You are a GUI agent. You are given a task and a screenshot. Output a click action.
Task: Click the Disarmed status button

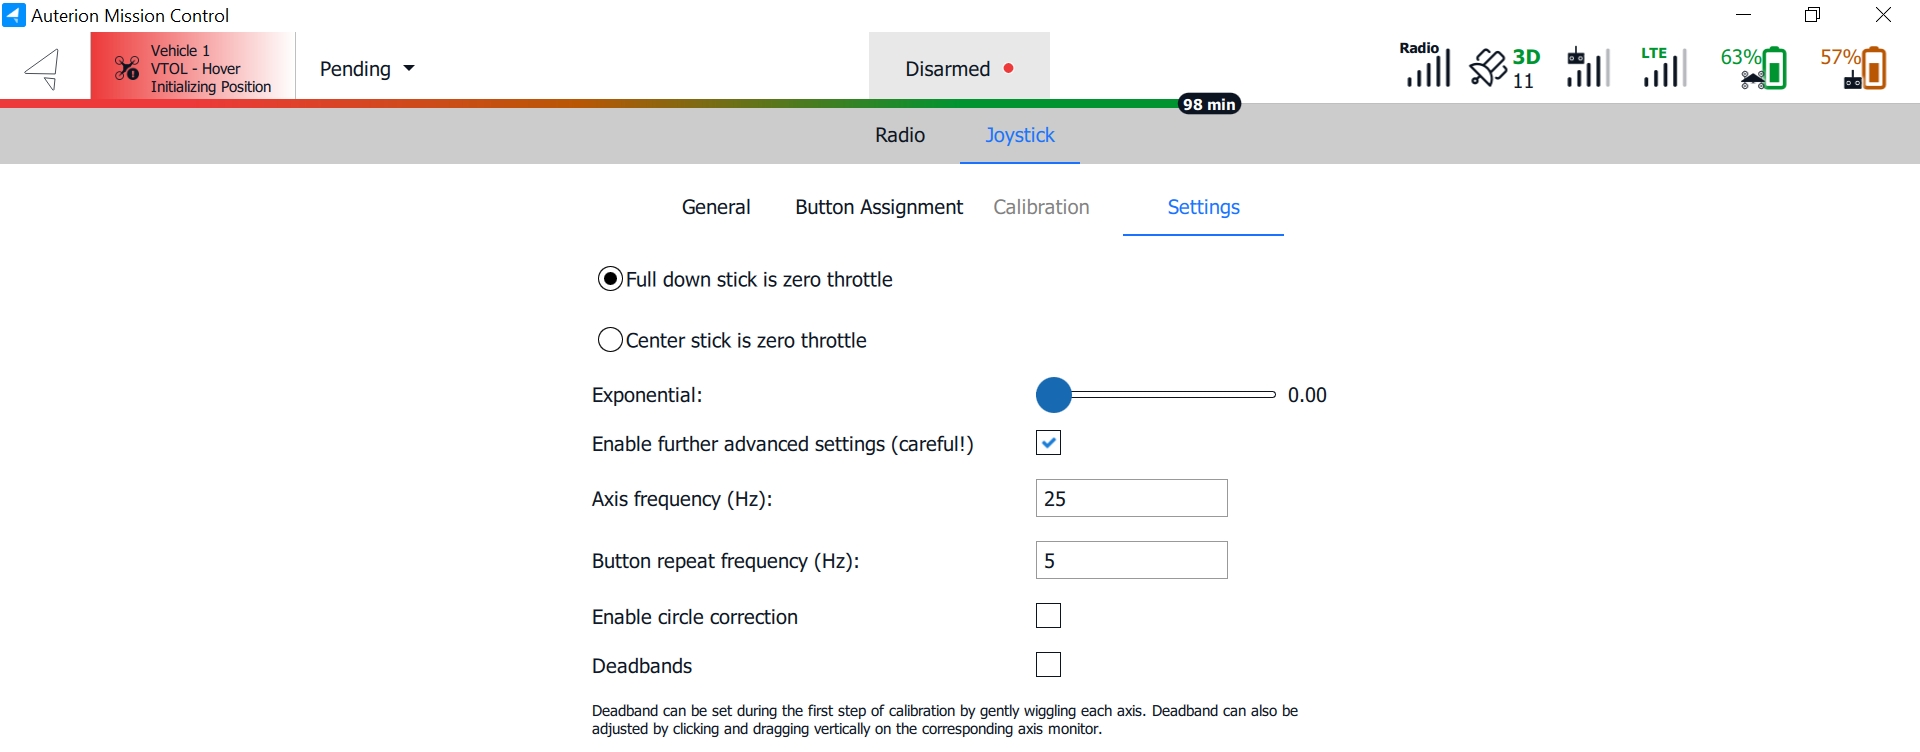point(958,69)
